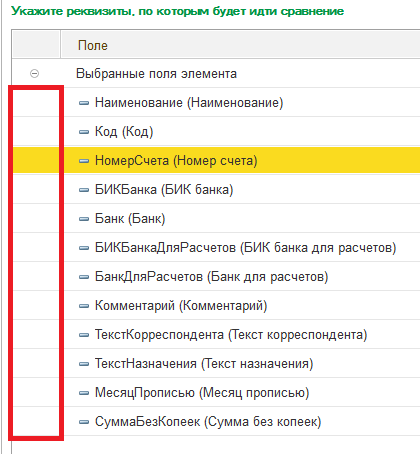Click the attribute icon beside Банк (Банк)
Viewport: 420px width, 454px height.
(84, 219)
